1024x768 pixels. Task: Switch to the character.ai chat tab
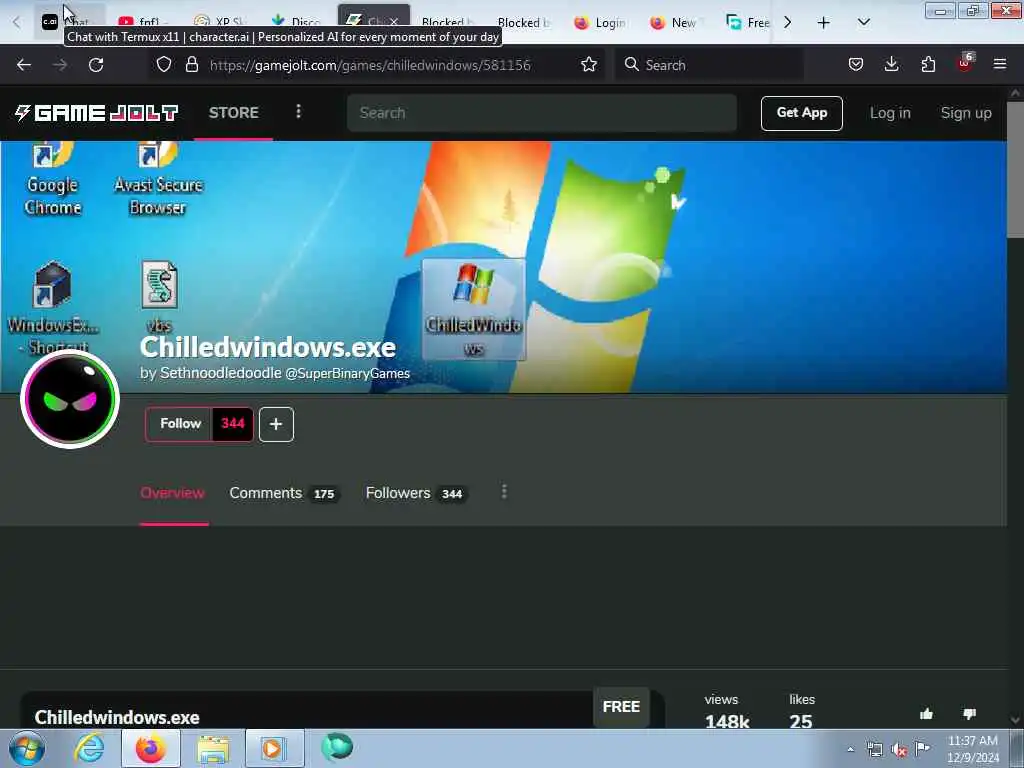tap(69, 20)
